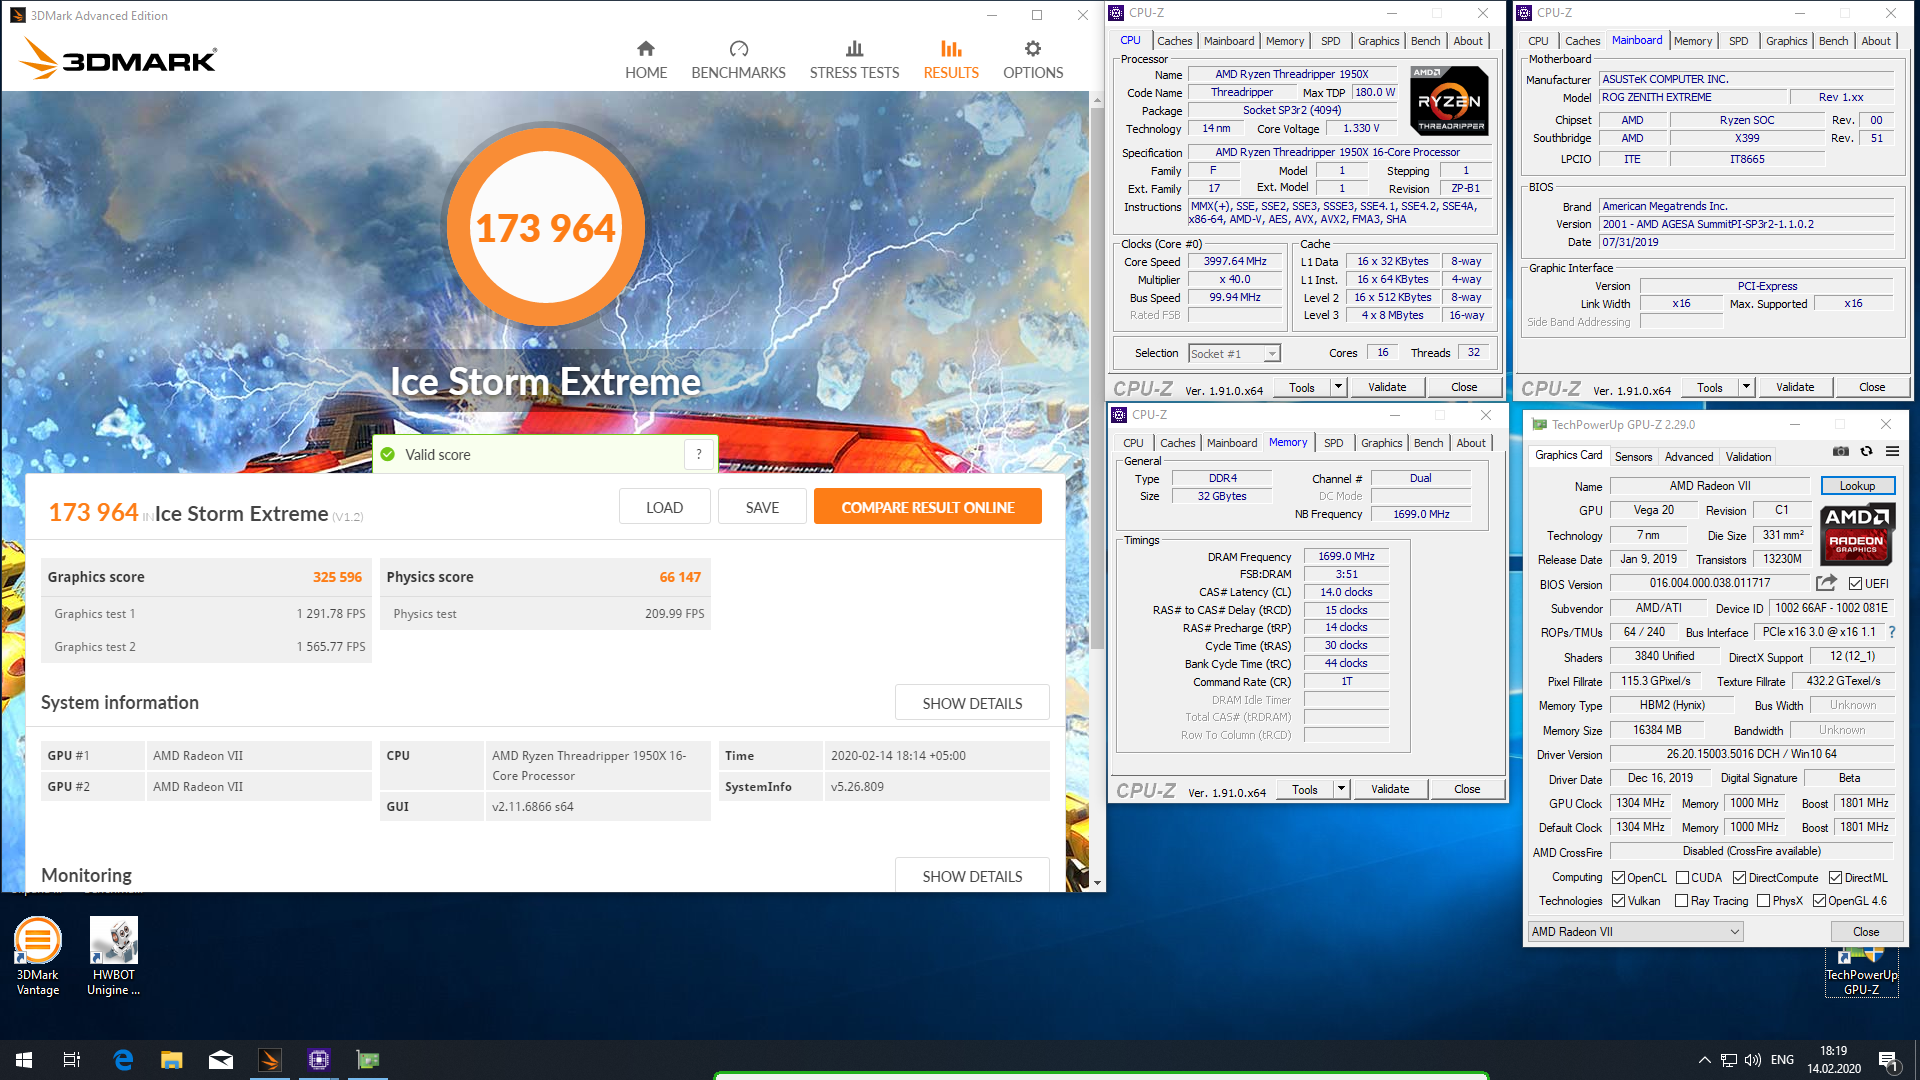Click the Close button in GPU-Z
1920x1080 pixels.
pyautogui.click(x=1866, y=932)
